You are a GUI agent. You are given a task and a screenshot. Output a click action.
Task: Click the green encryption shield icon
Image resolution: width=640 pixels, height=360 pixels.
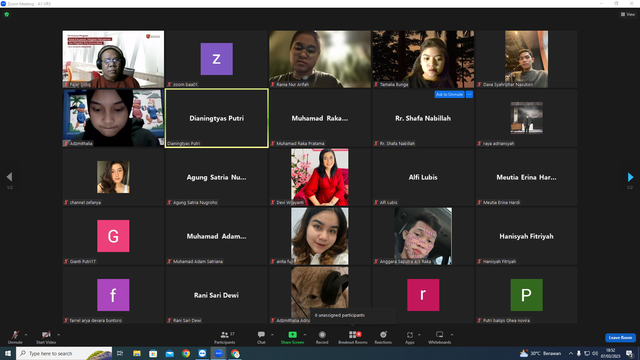click(x=7, y=14)
